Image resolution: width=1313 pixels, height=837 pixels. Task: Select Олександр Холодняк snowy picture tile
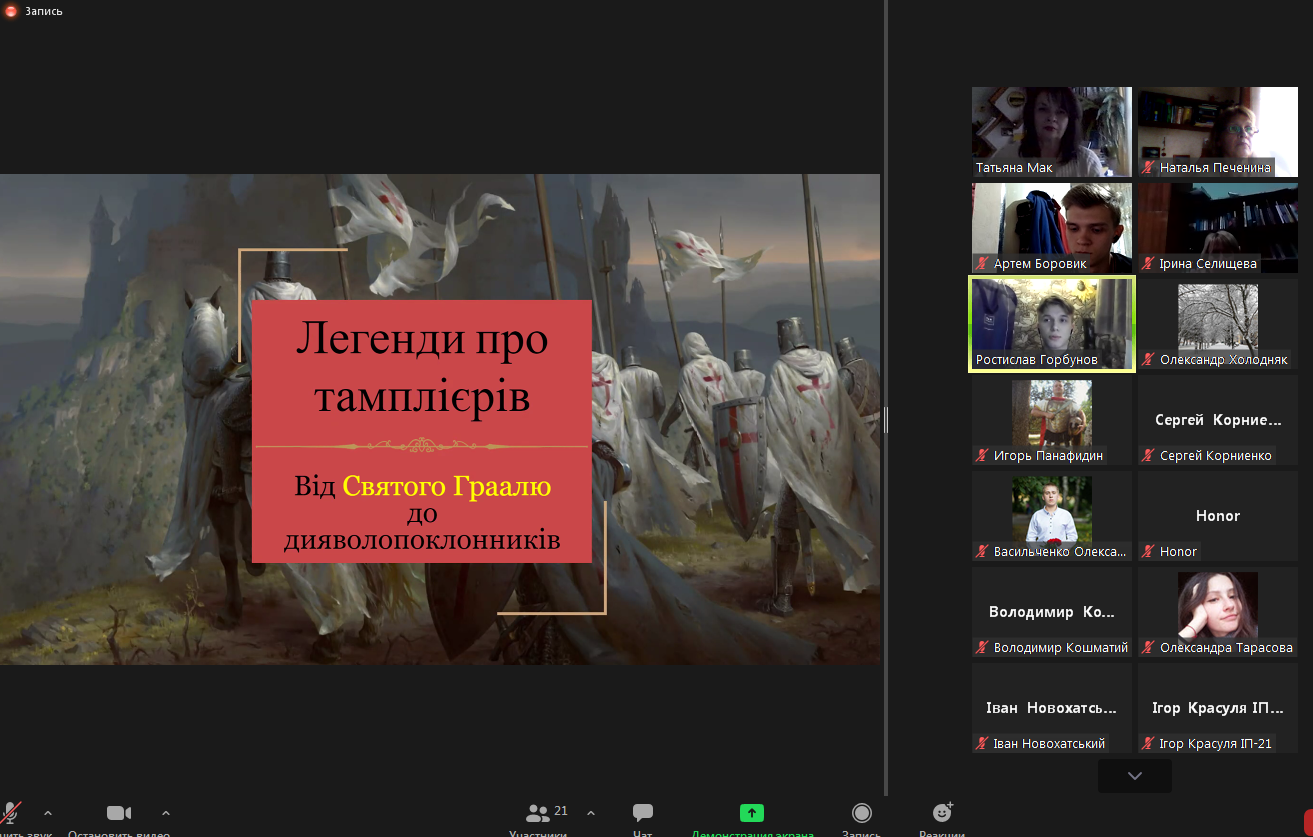pyautogui.click(x=1218, y=324)
